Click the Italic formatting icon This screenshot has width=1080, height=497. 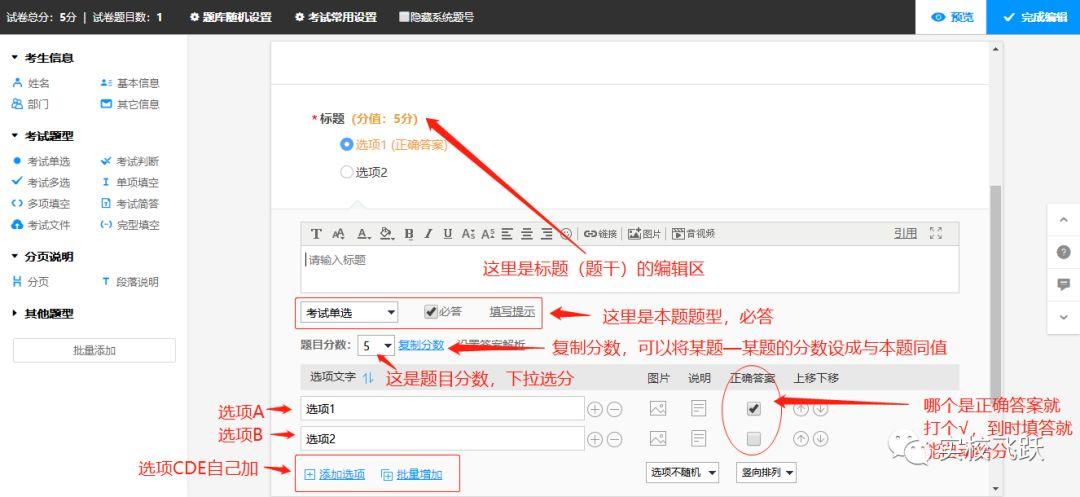coord(428,234)
